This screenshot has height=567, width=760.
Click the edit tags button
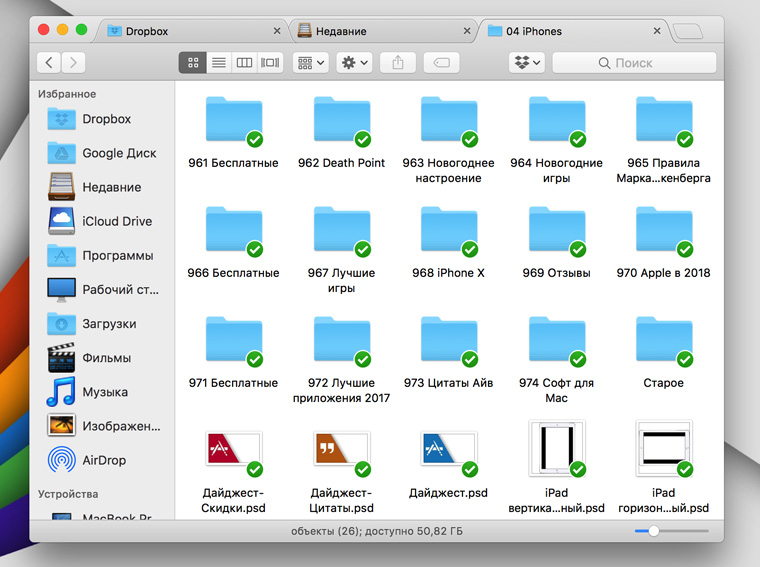[441, 63]
